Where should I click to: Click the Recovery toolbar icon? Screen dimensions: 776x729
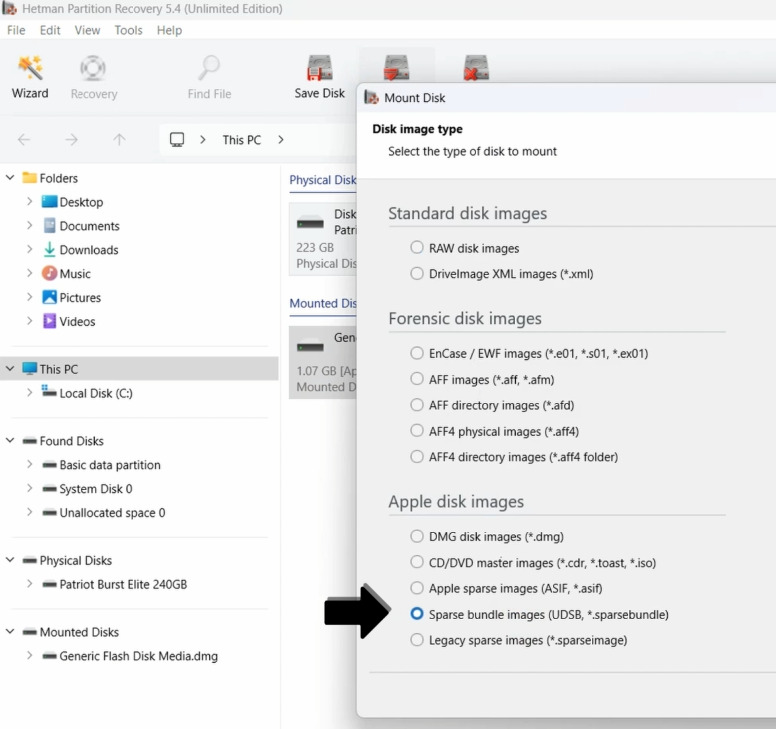tap(93, 68)
